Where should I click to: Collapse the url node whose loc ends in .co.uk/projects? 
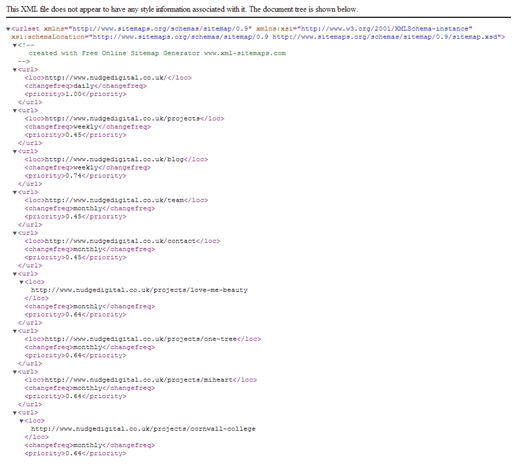click(x=15, y=111)
